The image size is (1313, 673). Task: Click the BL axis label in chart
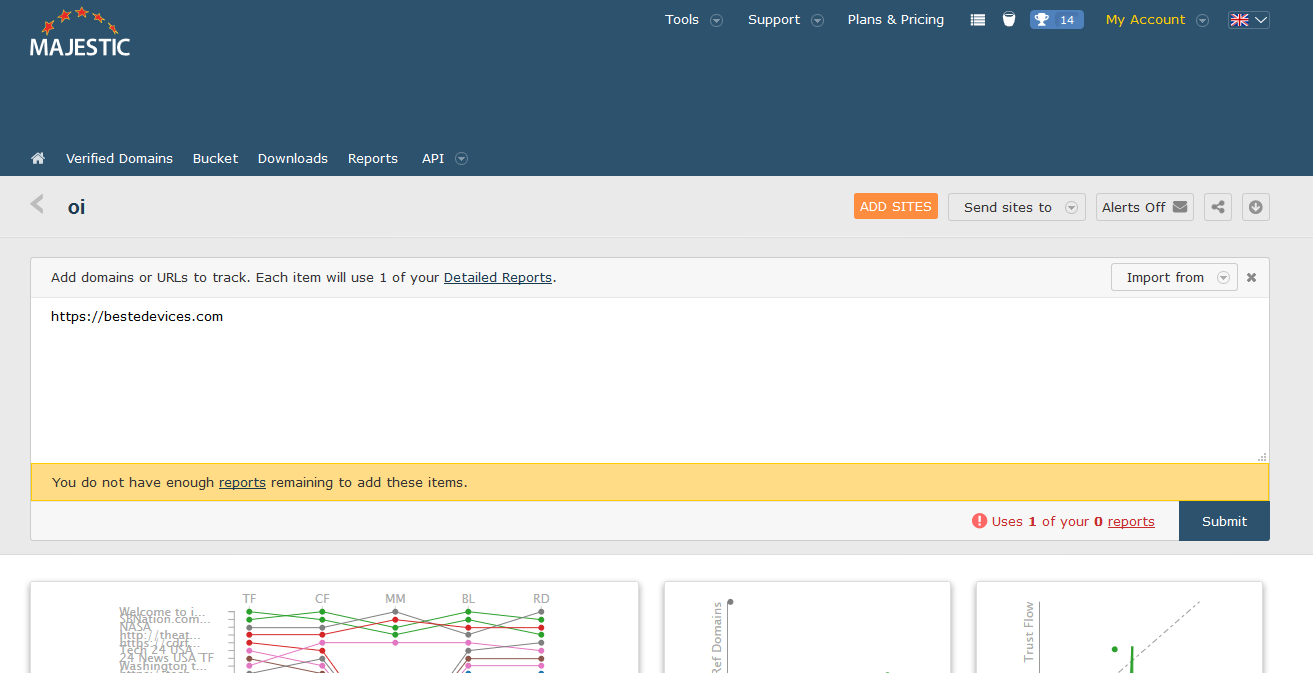468,599
